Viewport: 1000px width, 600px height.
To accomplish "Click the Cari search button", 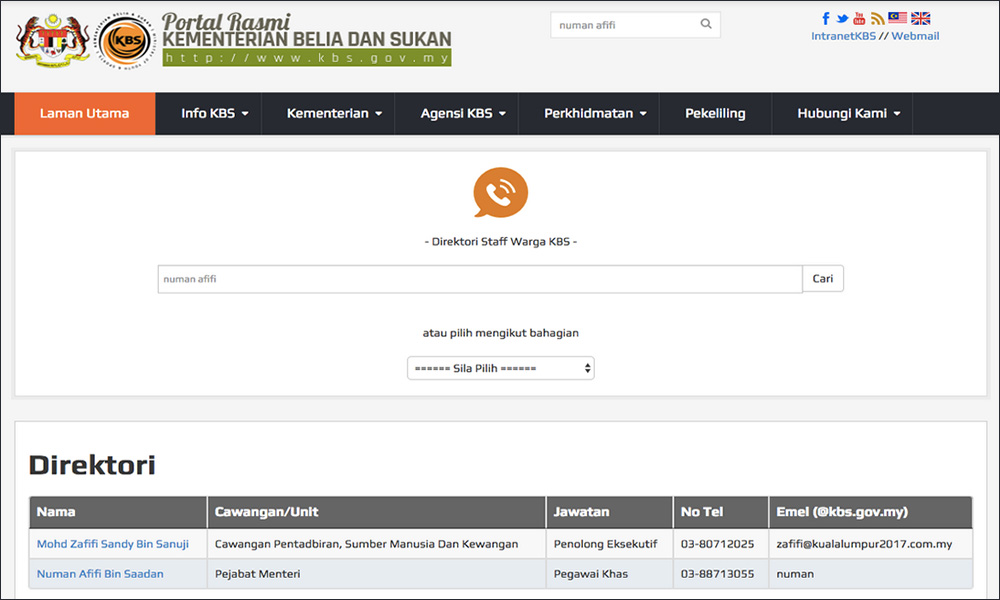I will [823, 279].
